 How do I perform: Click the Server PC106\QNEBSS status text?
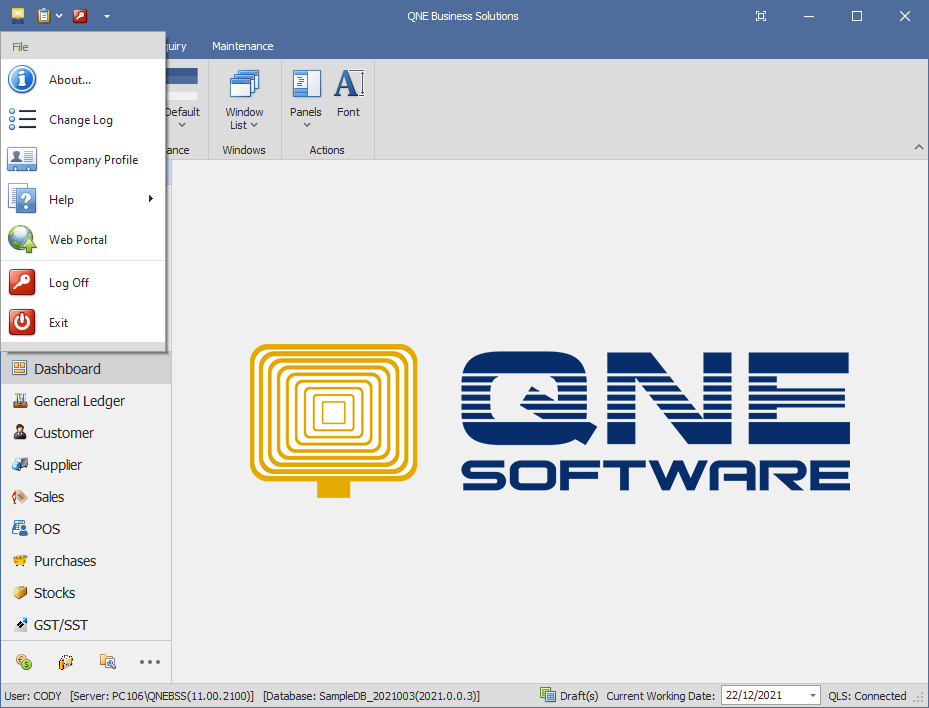[x=162, y=696]
